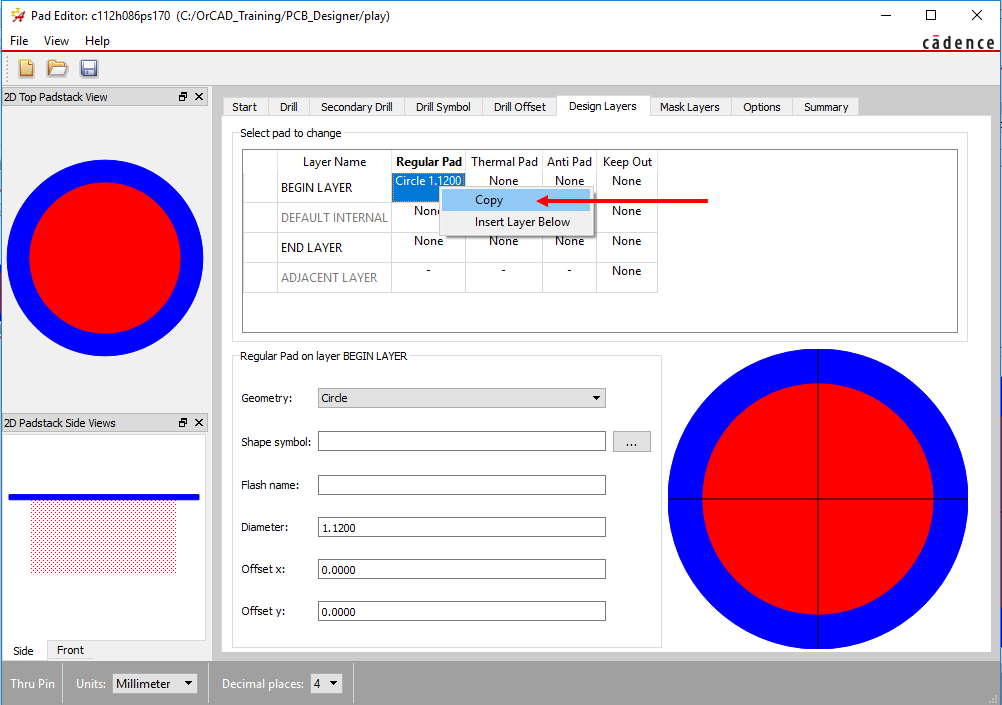Select the Side view tab

click(24, 651)
